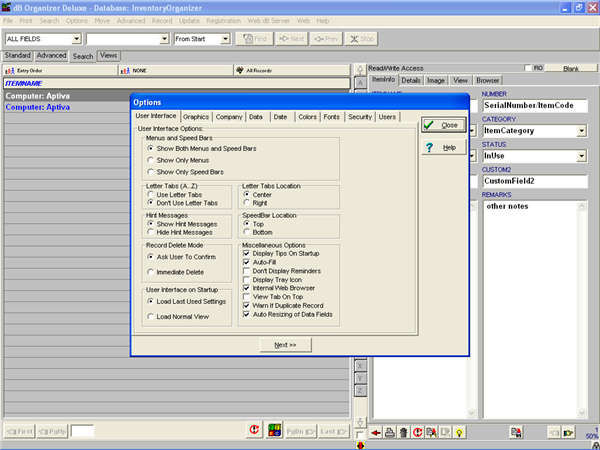Image resolution: width=600 pixels, height=450 pixels.
Task: Switch to the Company options tab
Action: (229, 117)
